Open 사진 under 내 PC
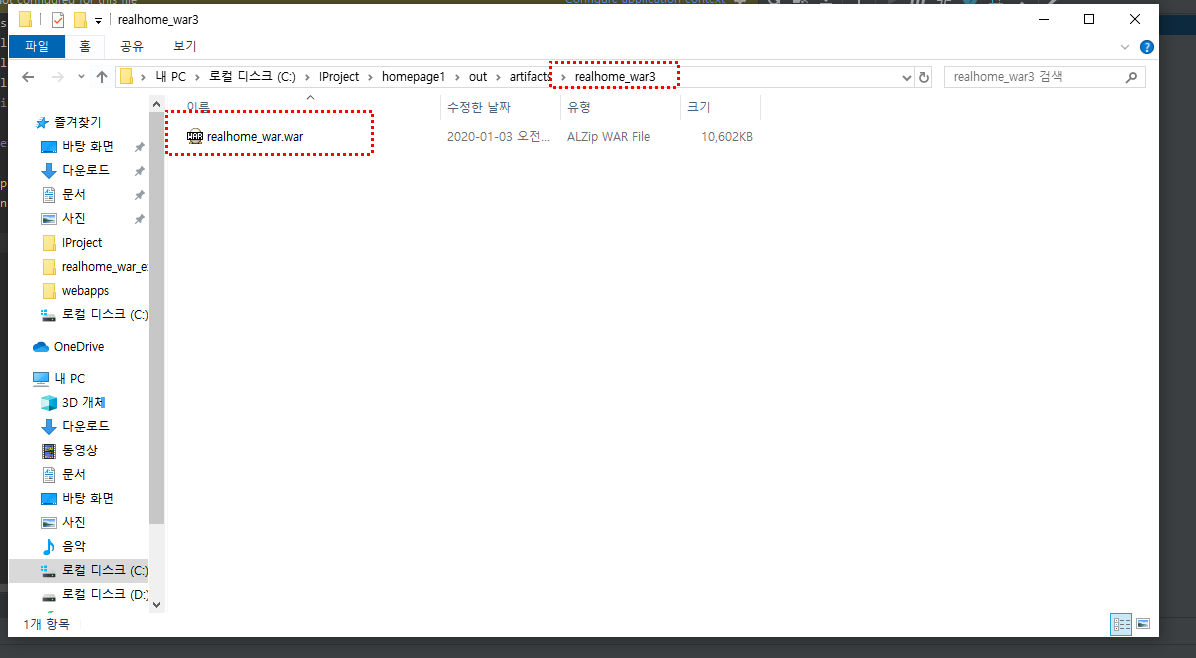This screenshot has width=1196, height=658. [73, 522]
